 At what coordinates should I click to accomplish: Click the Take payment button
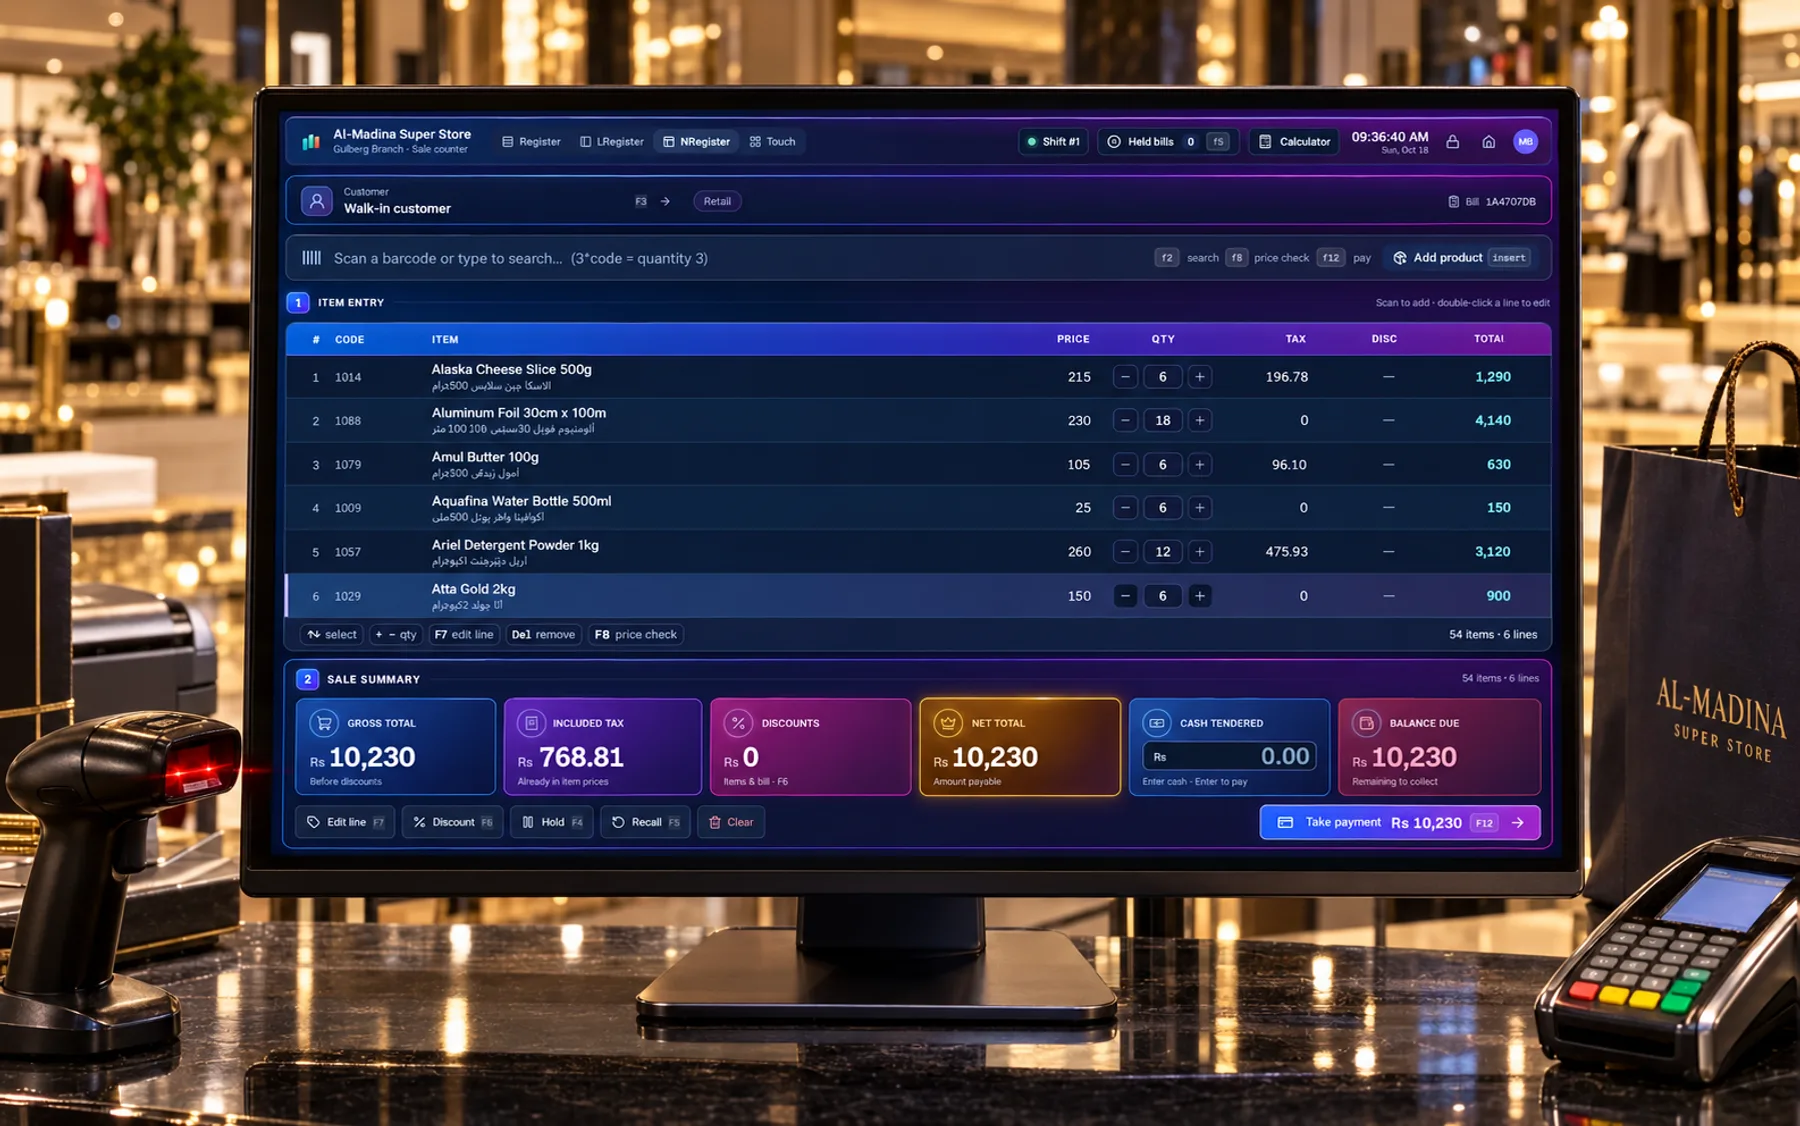(1400, 822)
